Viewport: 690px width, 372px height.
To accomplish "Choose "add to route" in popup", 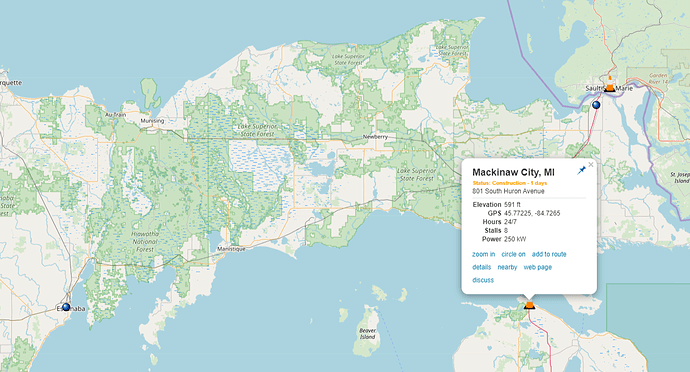I will [x=549, y=254].
